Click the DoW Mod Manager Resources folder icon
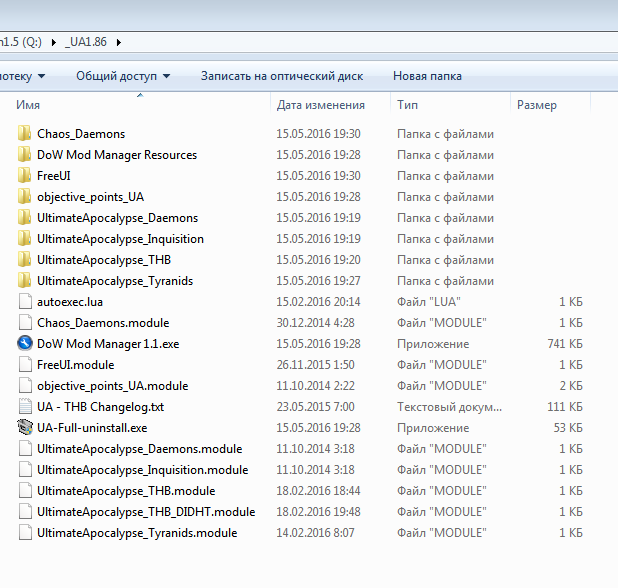 (24, 154)
